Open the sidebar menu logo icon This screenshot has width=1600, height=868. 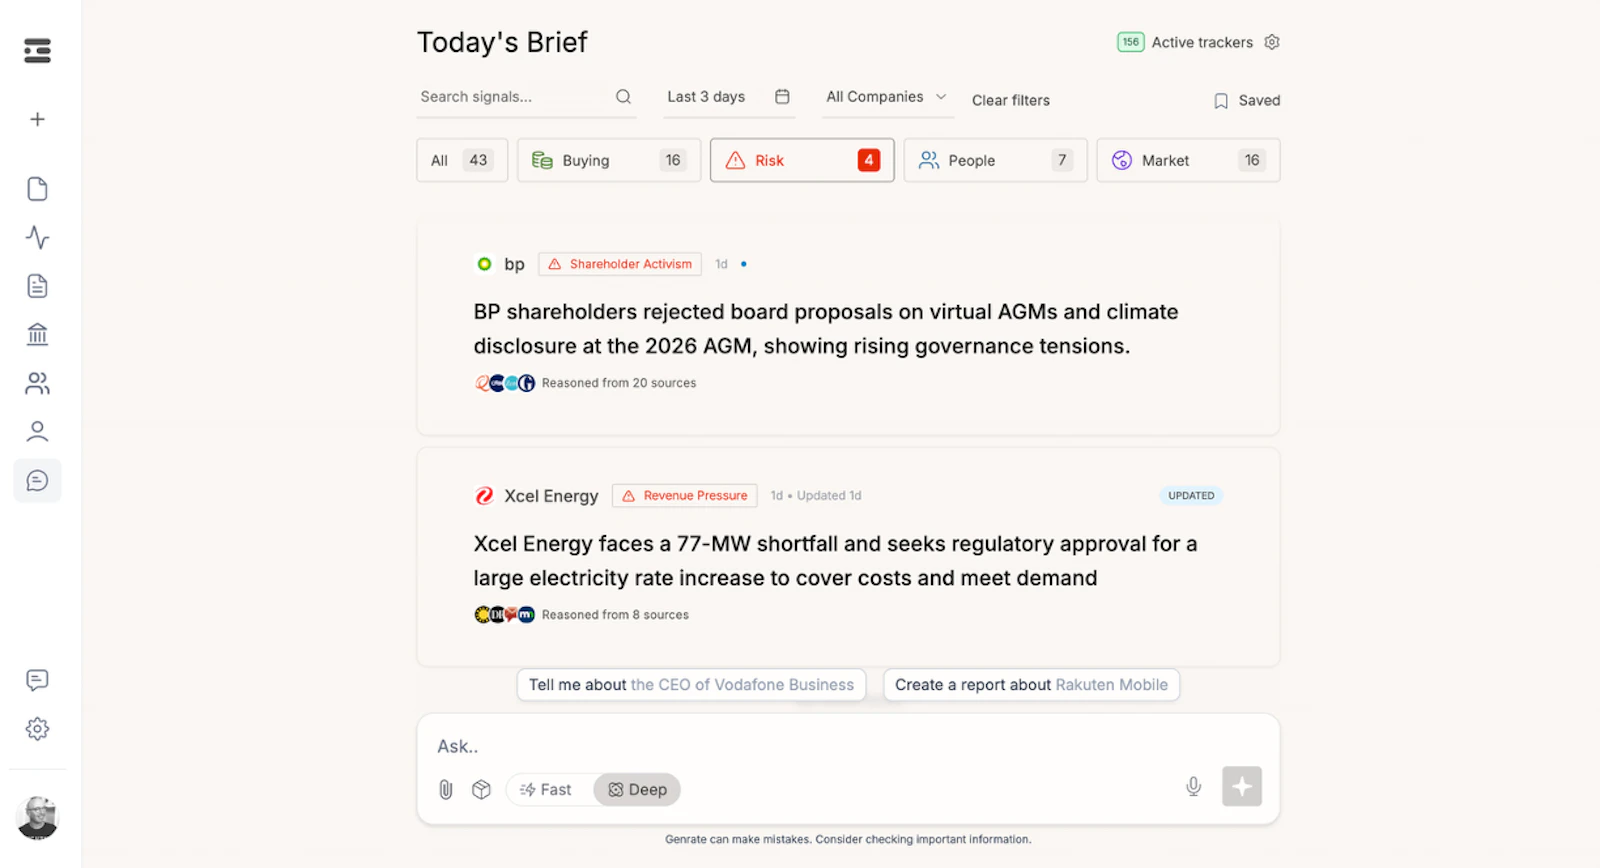tap(37, 51)
